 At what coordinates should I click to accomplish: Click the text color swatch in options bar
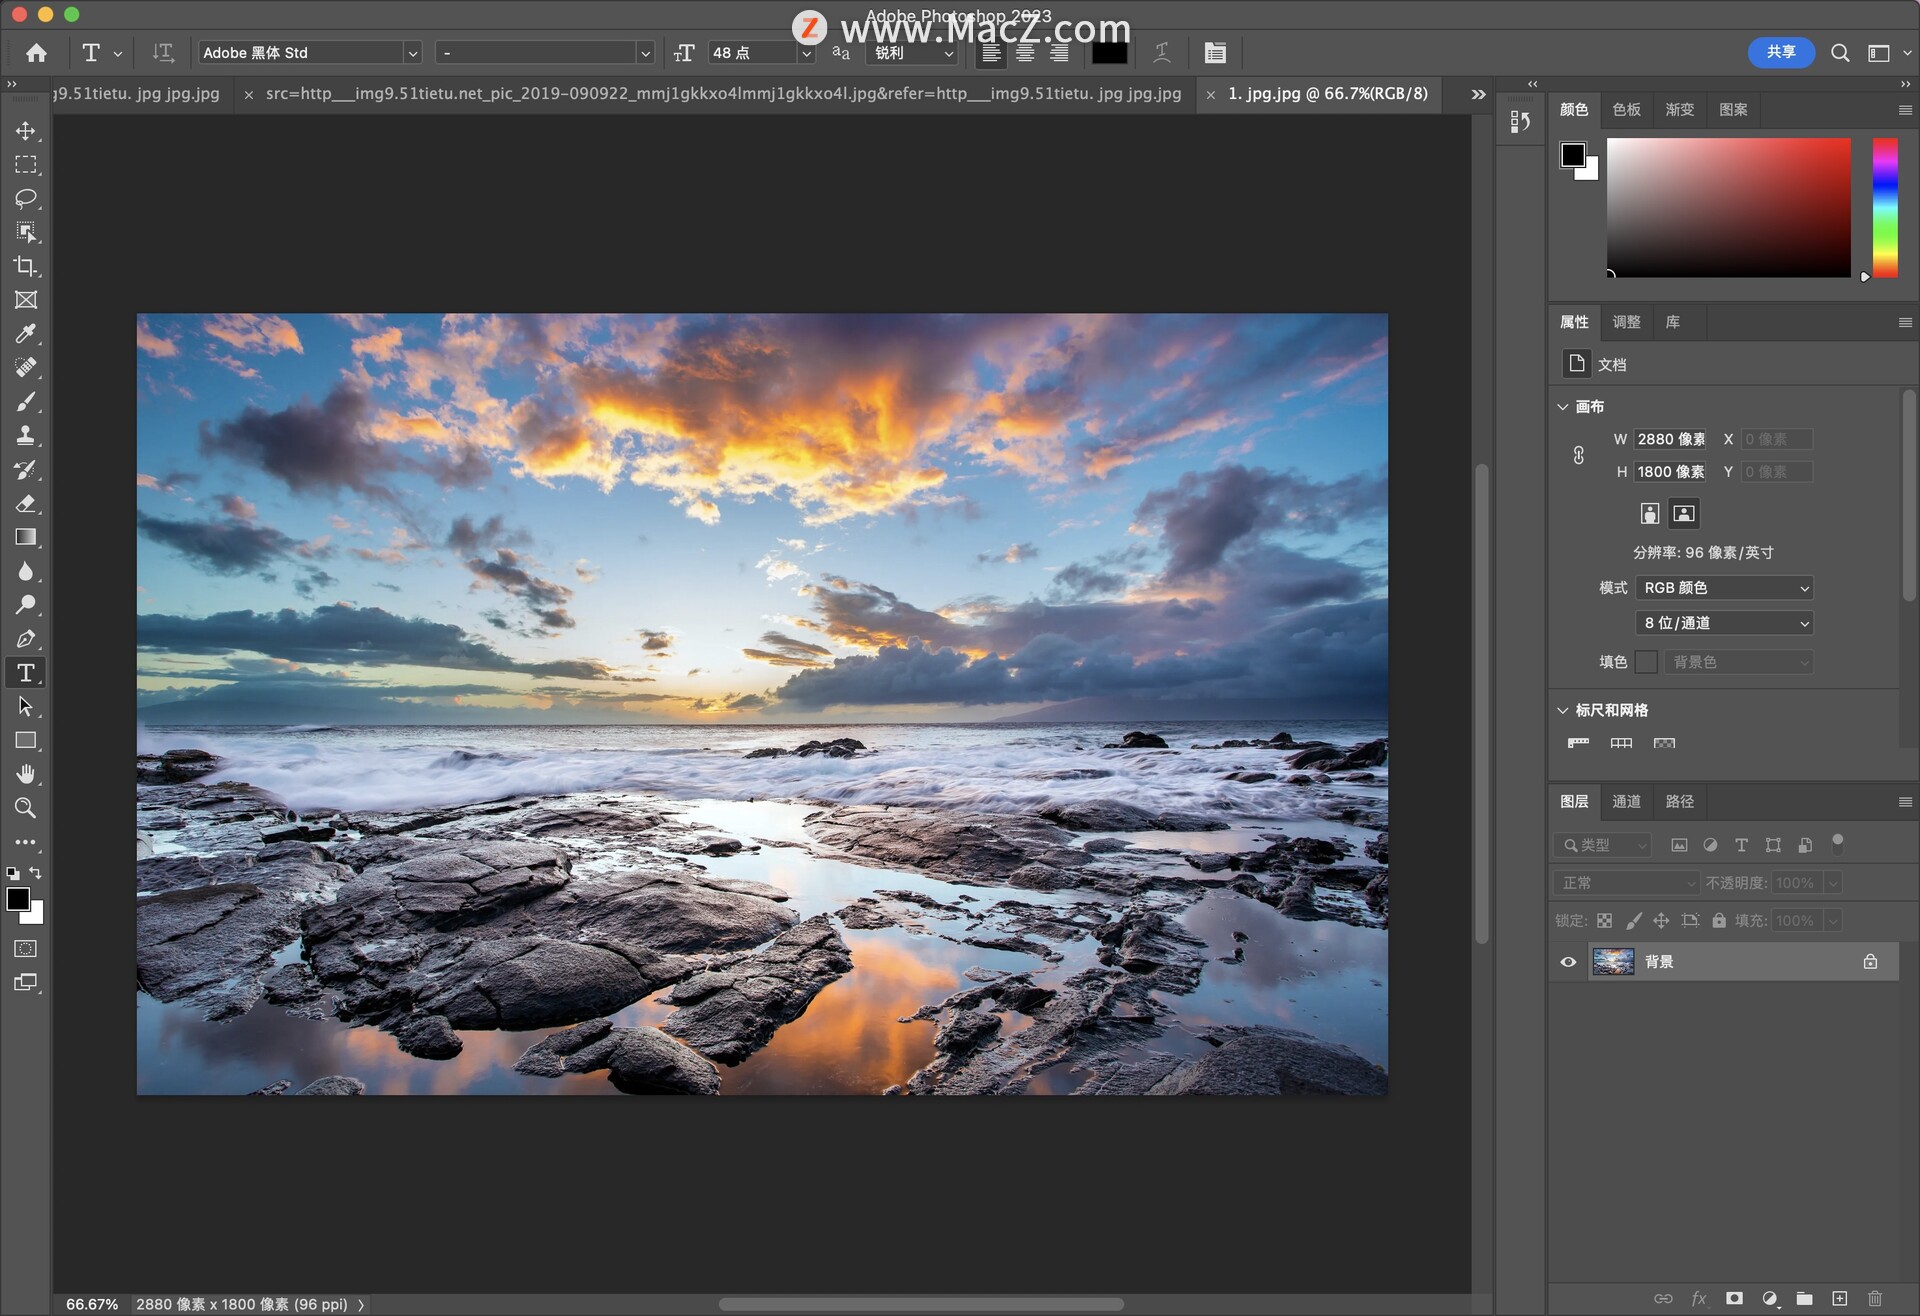coord(1110,53)
